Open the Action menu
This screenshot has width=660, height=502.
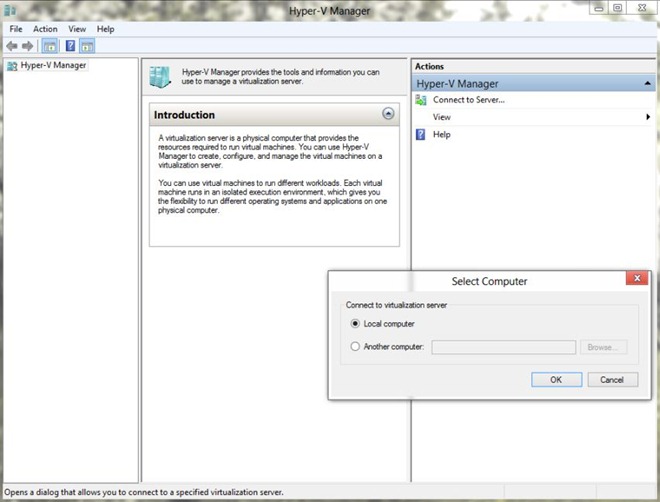45,29
